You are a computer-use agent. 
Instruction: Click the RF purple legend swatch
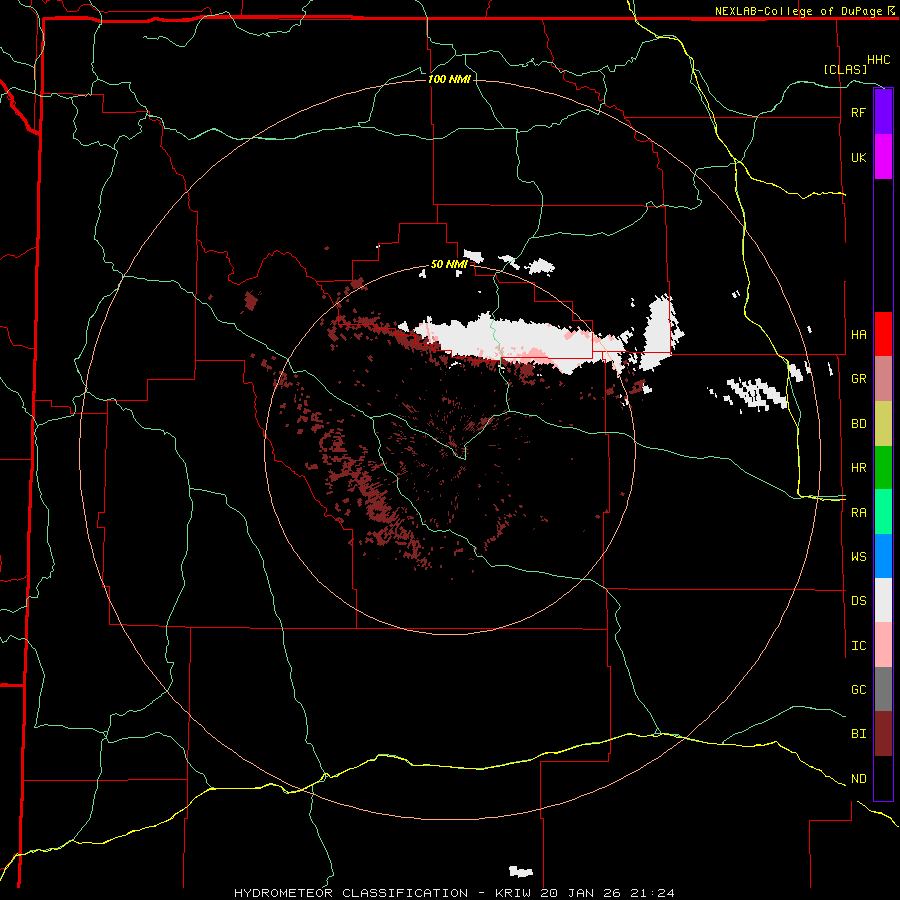pyautogui.click(x=883, y=112)
